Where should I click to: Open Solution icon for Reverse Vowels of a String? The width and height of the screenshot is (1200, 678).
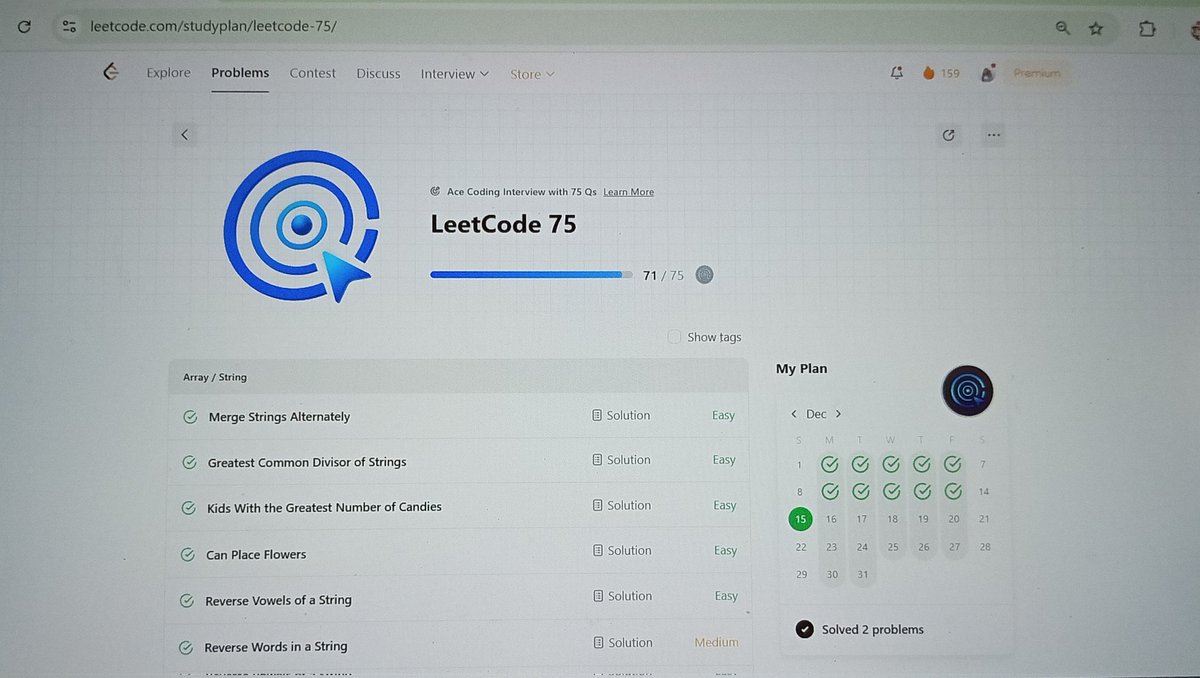597,596
